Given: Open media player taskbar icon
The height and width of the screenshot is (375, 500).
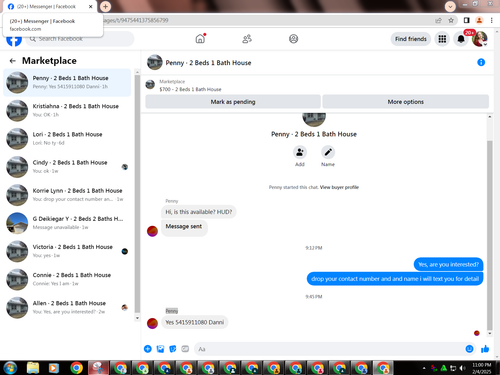Looking at the screenshot, I should (53, 368).
